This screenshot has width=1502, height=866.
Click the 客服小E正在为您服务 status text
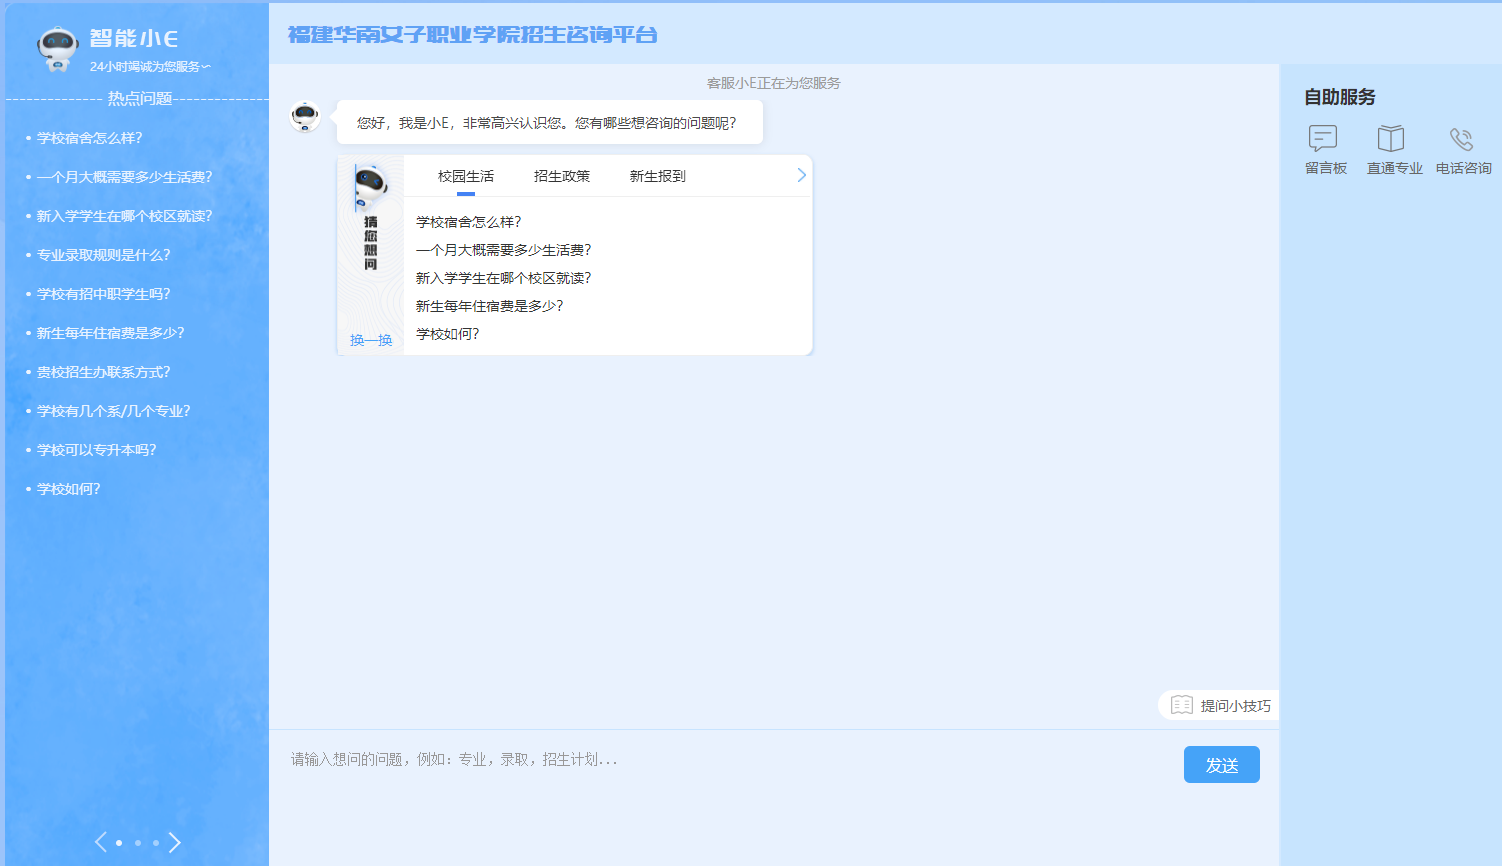coord(774,83)
